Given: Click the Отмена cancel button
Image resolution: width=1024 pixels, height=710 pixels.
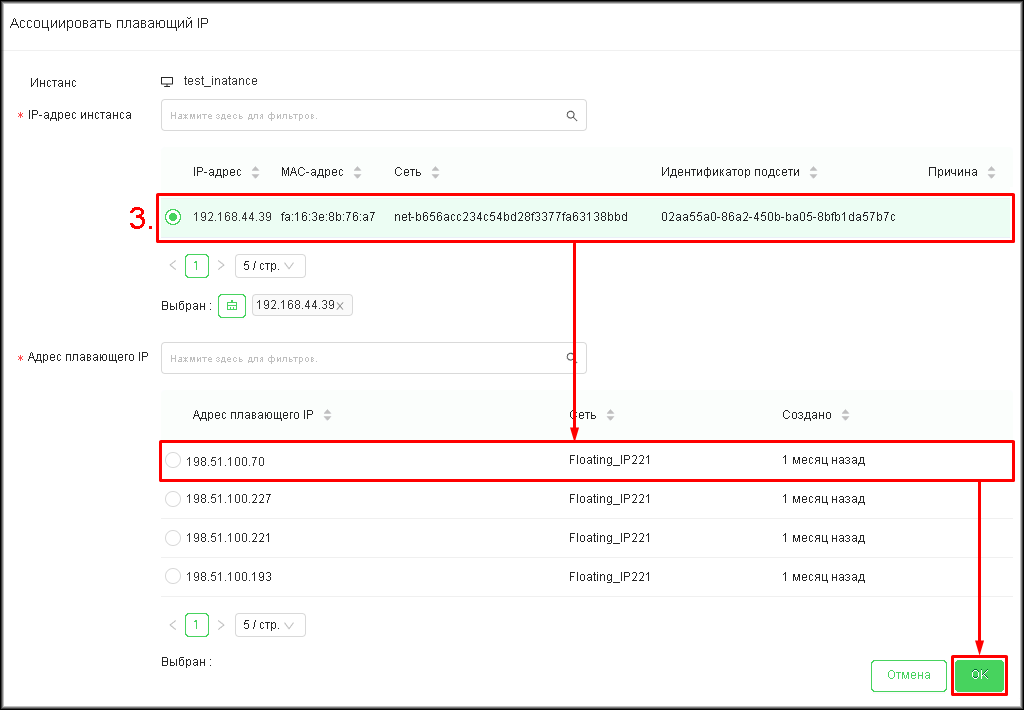Looking at the screenshot, I should tap(908, 675).
